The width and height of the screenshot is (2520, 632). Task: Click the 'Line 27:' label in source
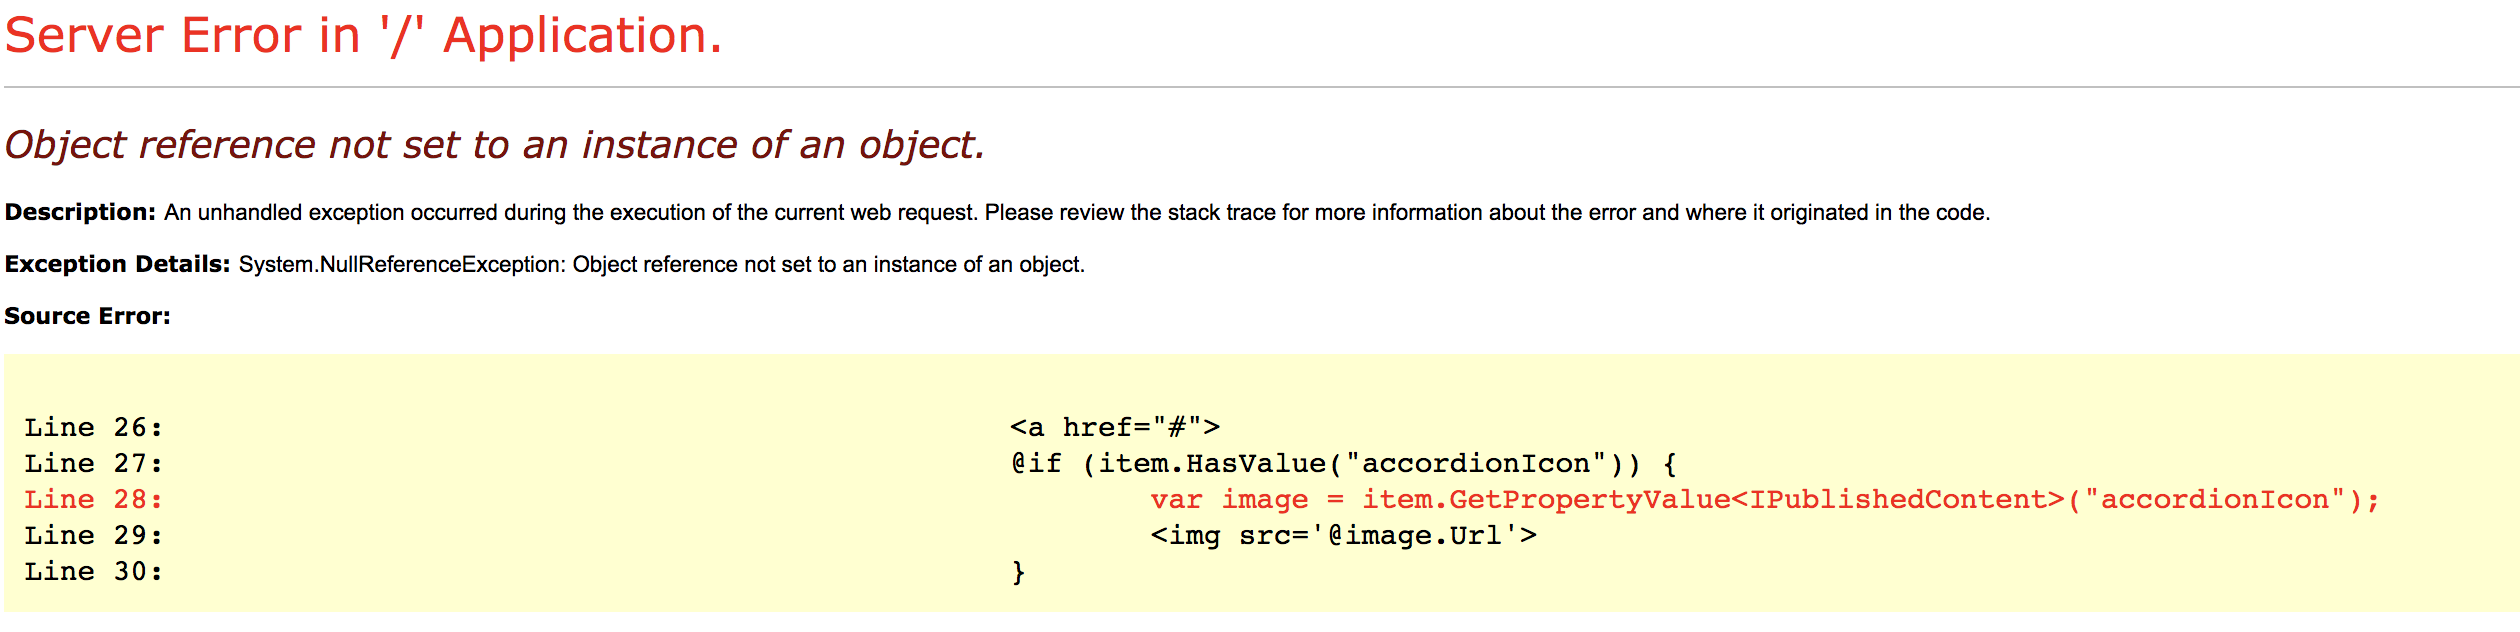[x=93, y=463]
